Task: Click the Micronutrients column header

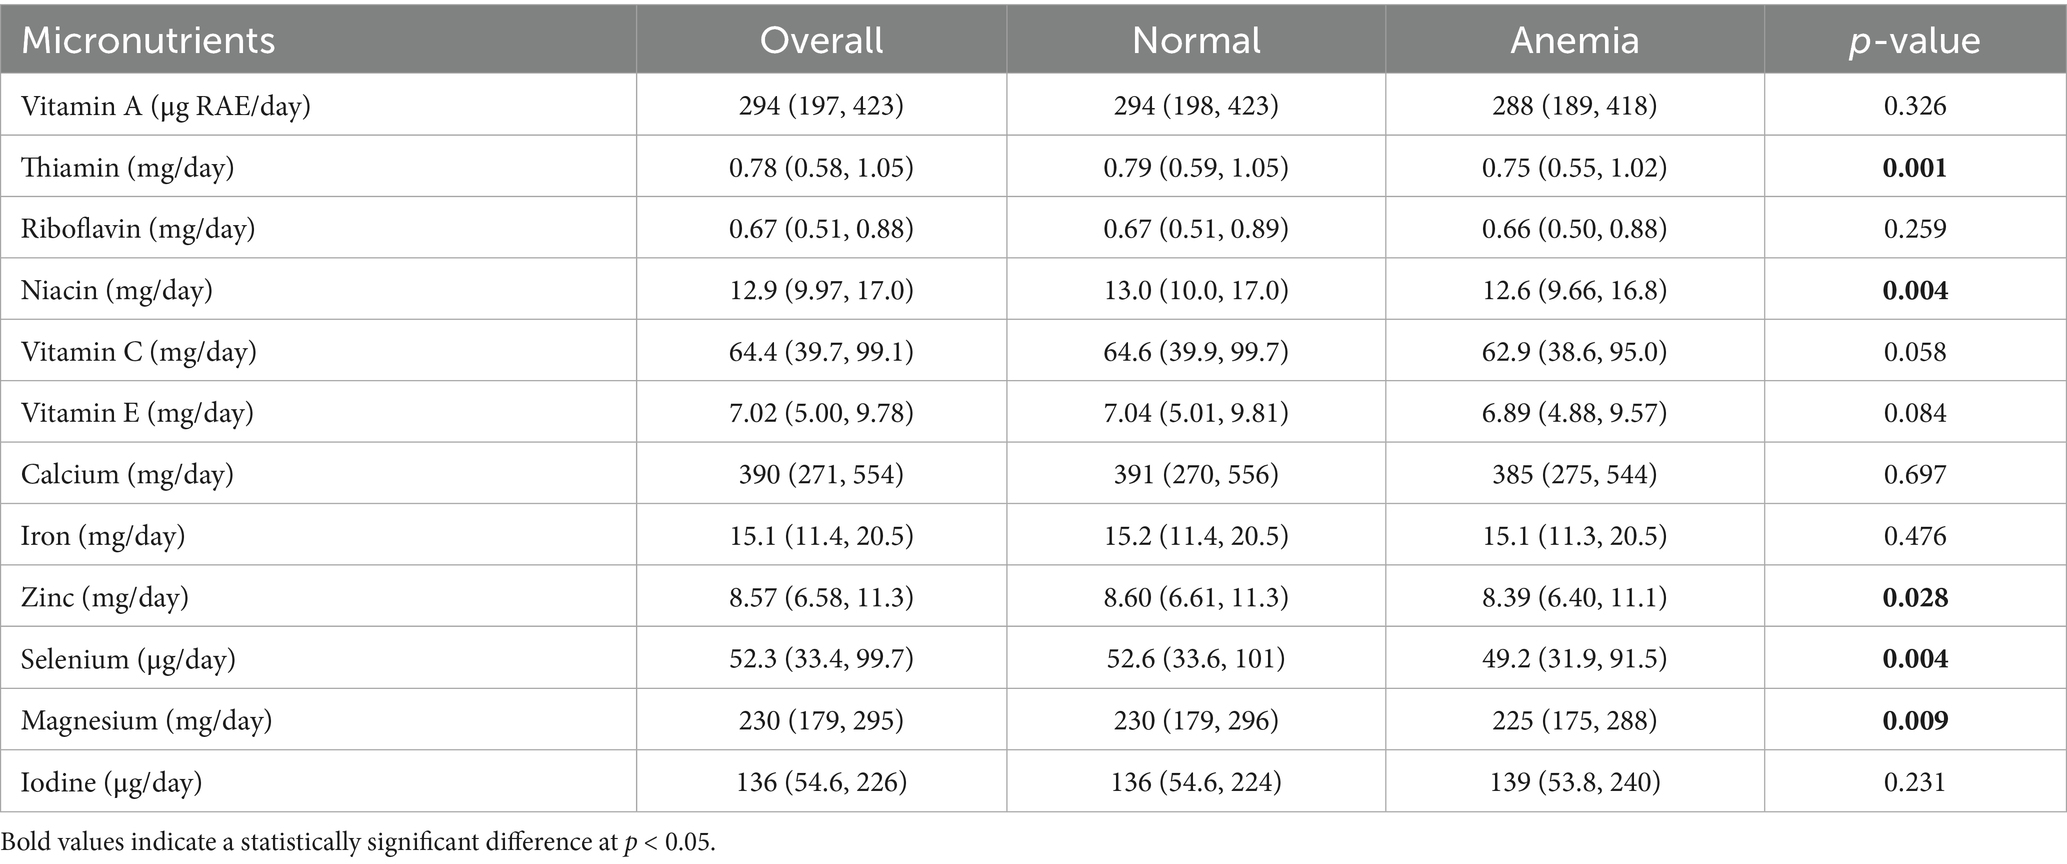Action: point(148,40)
